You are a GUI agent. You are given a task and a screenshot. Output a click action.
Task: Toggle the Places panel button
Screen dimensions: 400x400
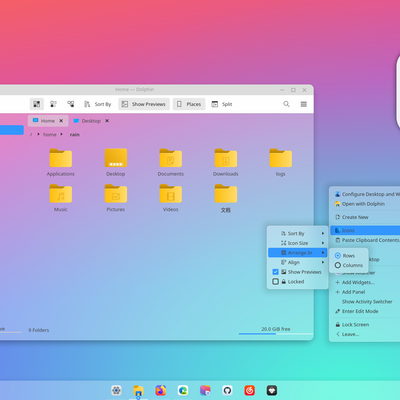point(189,104)
